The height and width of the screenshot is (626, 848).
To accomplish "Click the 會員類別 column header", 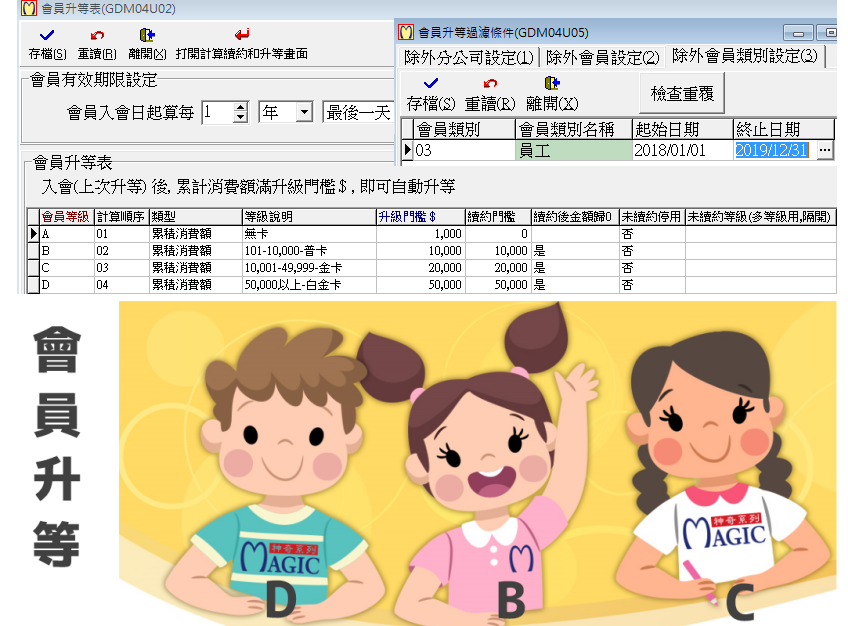I will (464, 130).
